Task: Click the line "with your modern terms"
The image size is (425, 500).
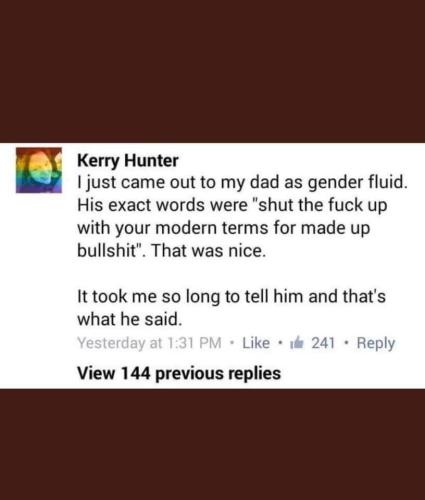Action: (x=224, y=228)
